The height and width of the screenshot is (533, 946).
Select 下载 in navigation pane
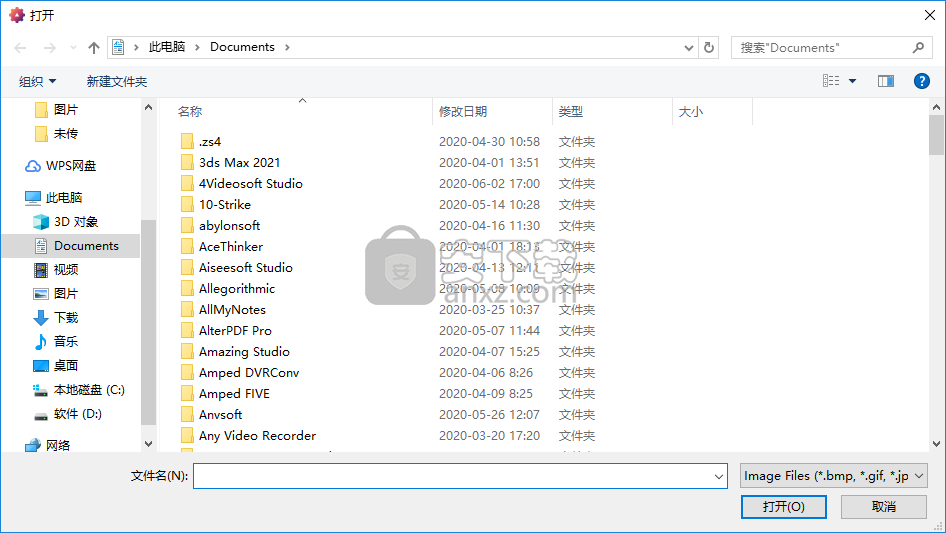click(x=56, y=318)
